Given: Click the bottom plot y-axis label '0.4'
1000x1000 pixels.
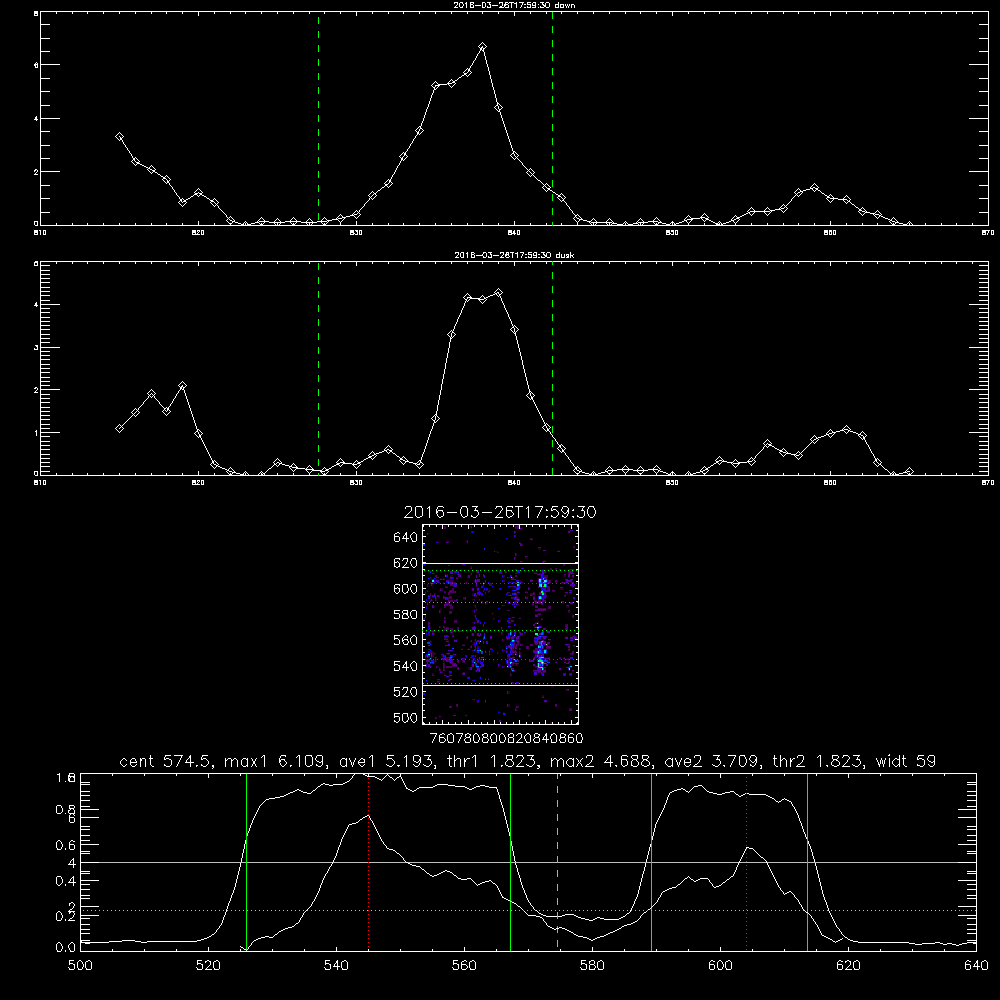Looking at the screenshot, I should (66, 881).
